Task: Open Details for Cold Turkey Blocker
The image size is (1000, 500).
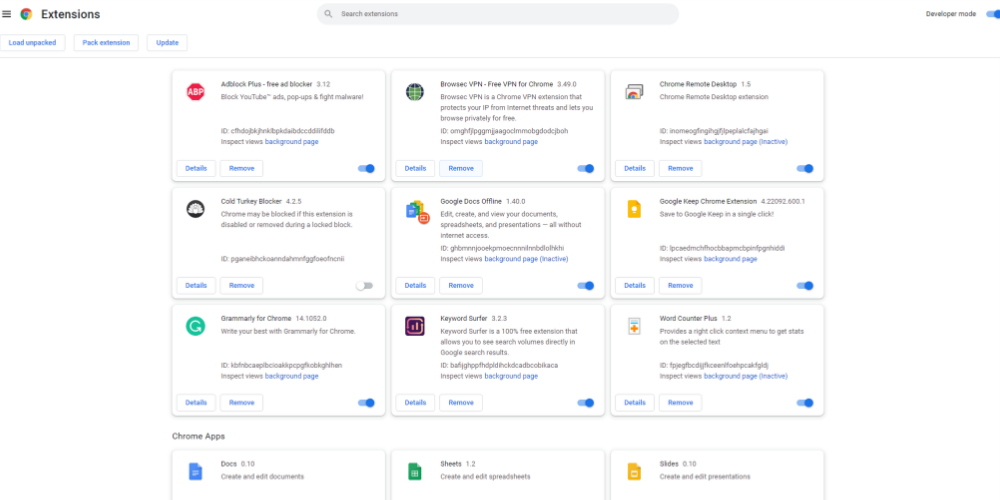Action: [x=196, y=286]
